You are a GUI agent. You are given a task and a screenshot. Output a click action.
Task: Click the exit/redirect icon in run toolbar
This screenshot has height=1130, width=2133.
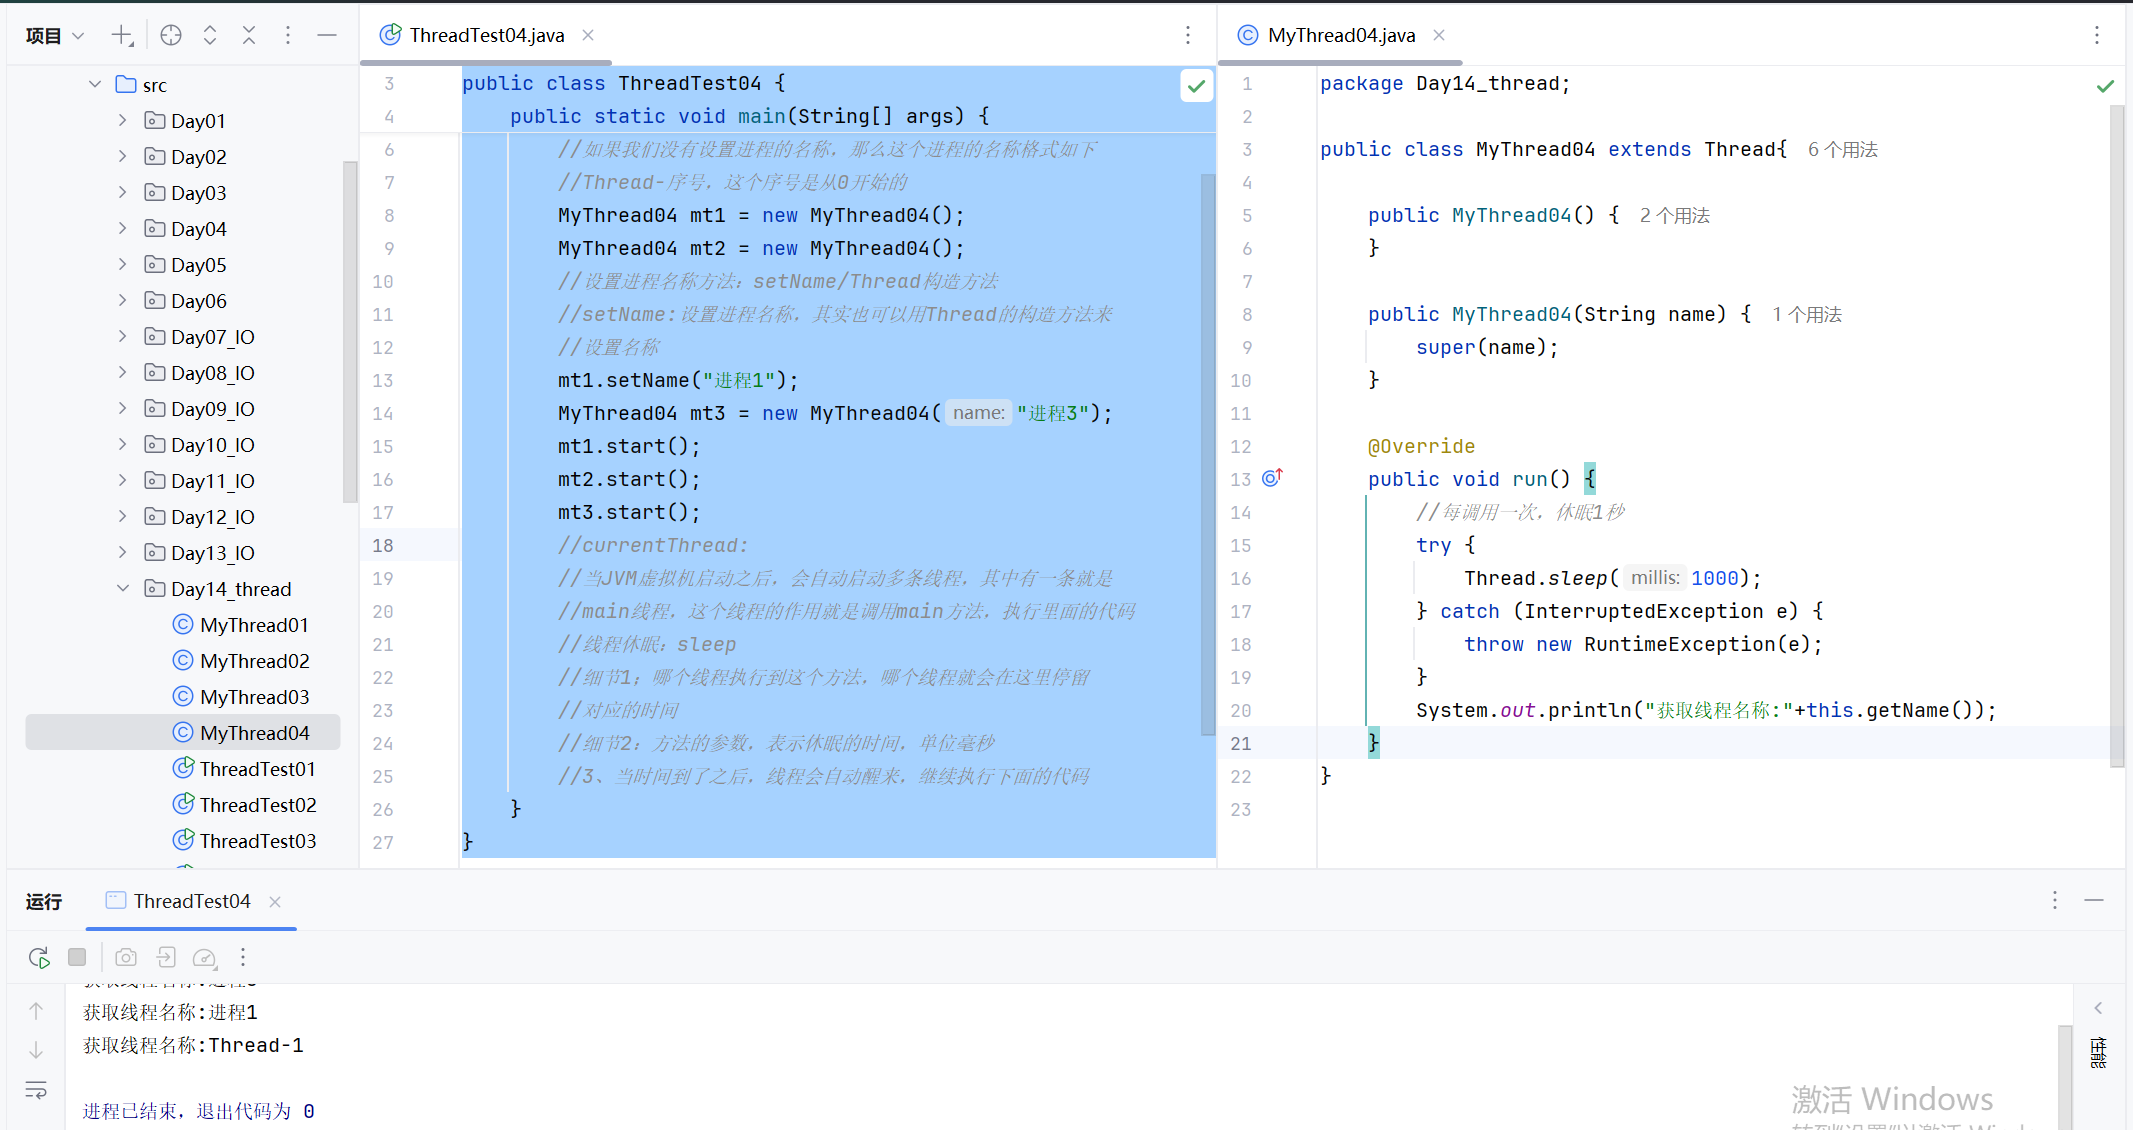[166, 958]
